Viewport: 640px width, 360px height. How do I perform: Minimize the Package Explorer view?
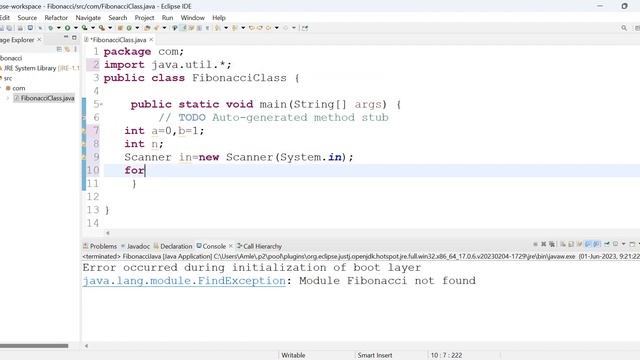click(66, 37)
